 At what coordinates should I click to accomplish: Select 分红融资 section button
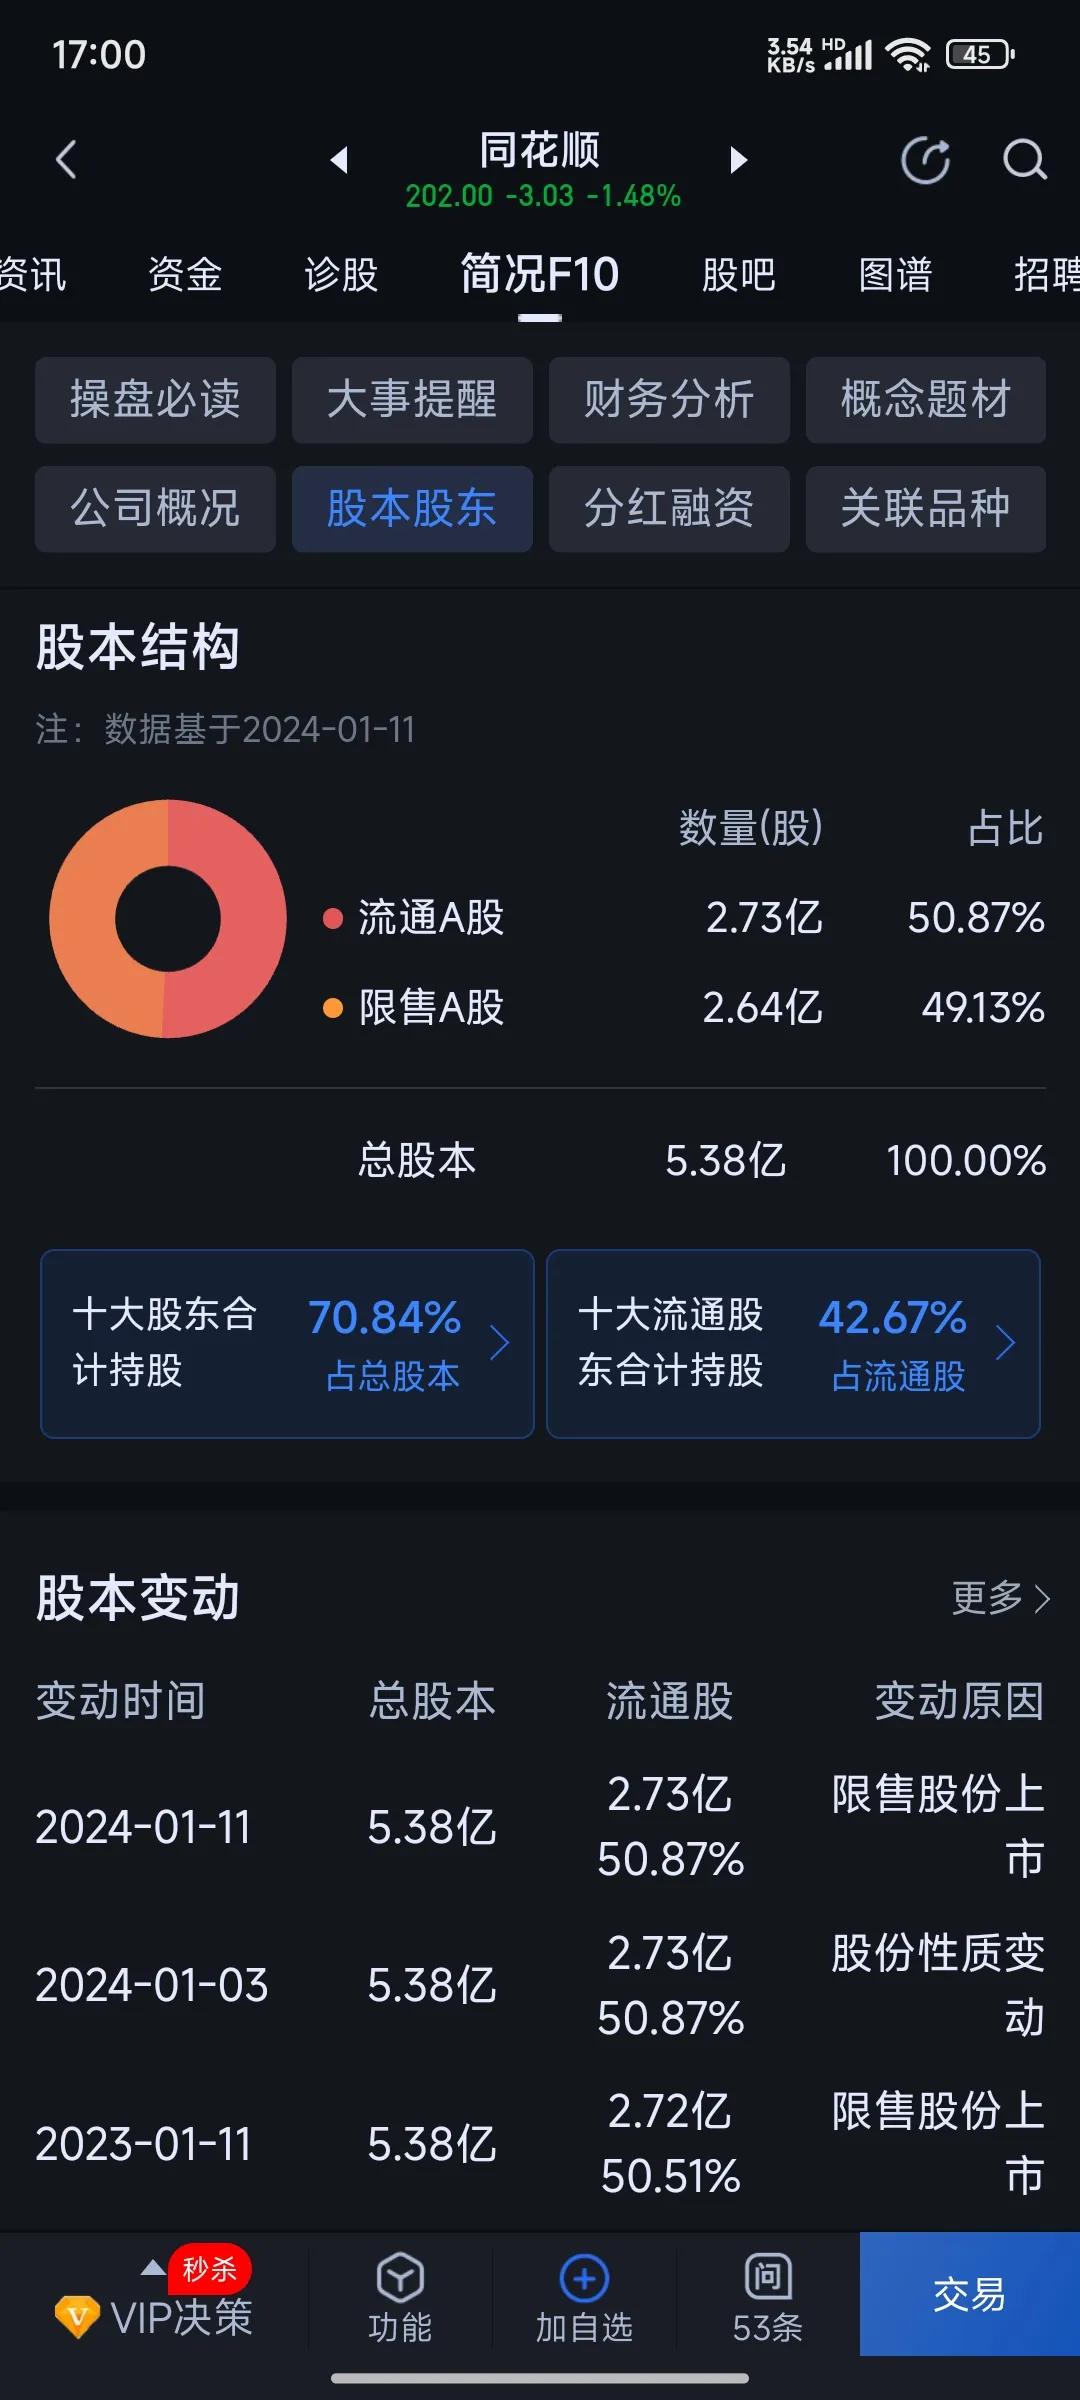pyautogui.click(x=669, y=509)
